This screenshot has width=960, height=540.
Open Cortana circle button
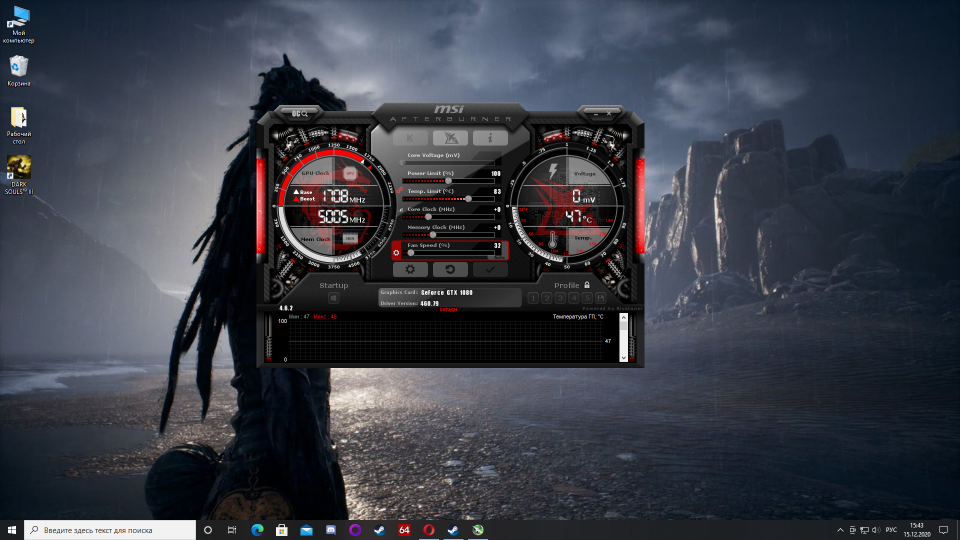(208, 530)
